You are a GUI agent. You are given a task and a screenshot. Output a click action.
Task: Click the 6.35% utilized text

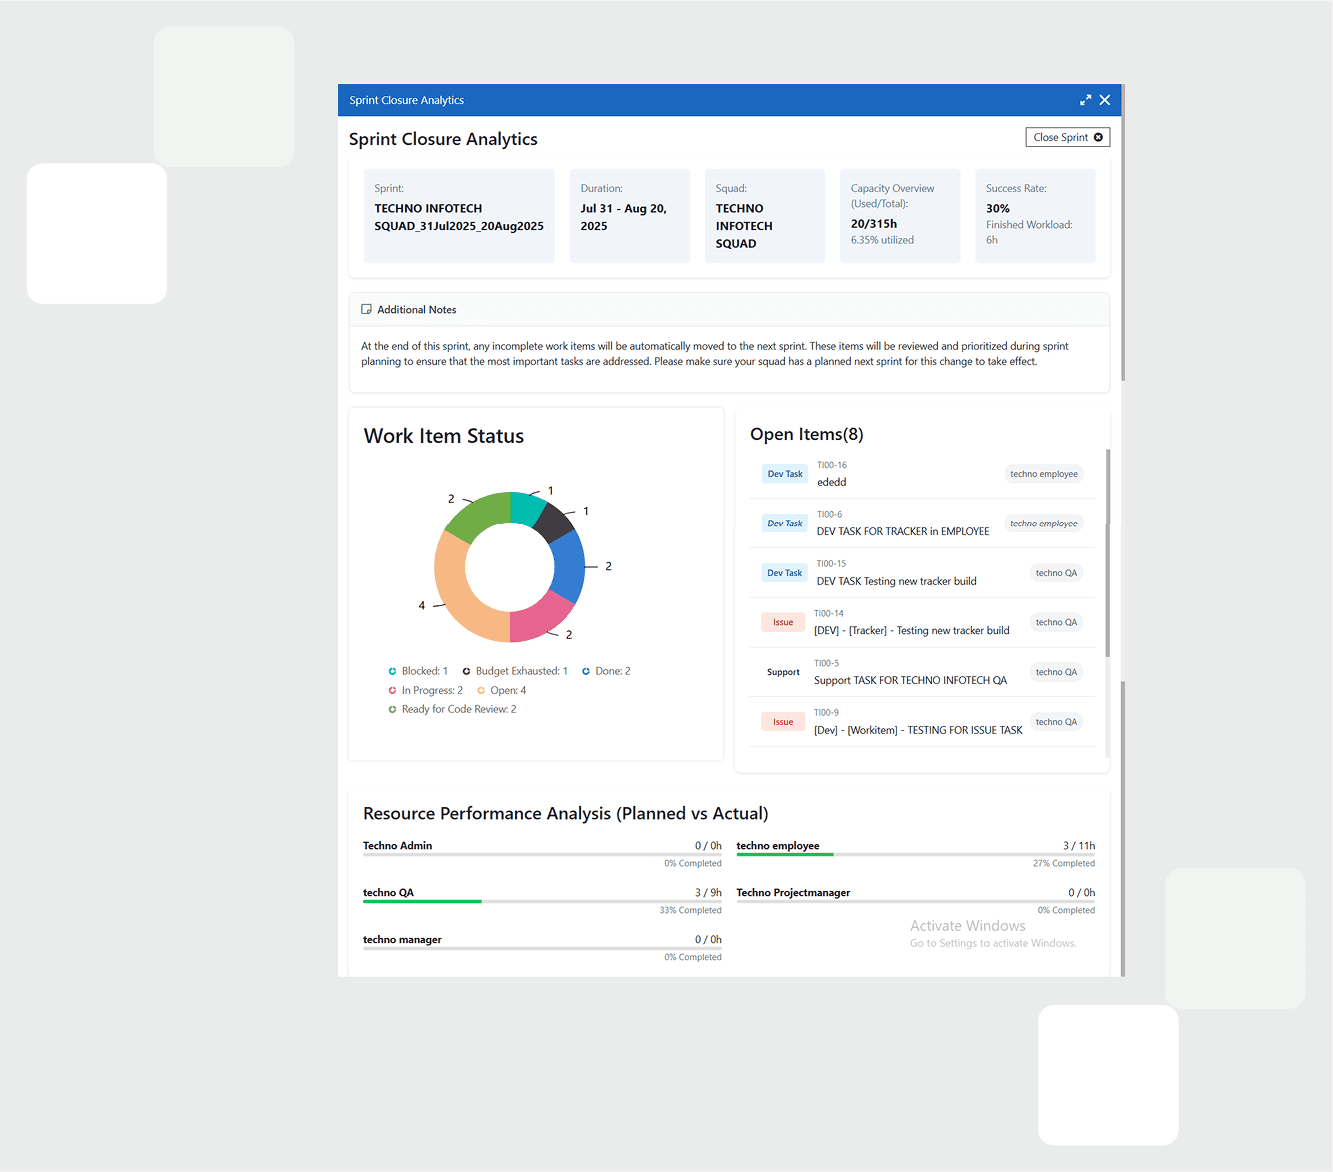pos(882,240)
